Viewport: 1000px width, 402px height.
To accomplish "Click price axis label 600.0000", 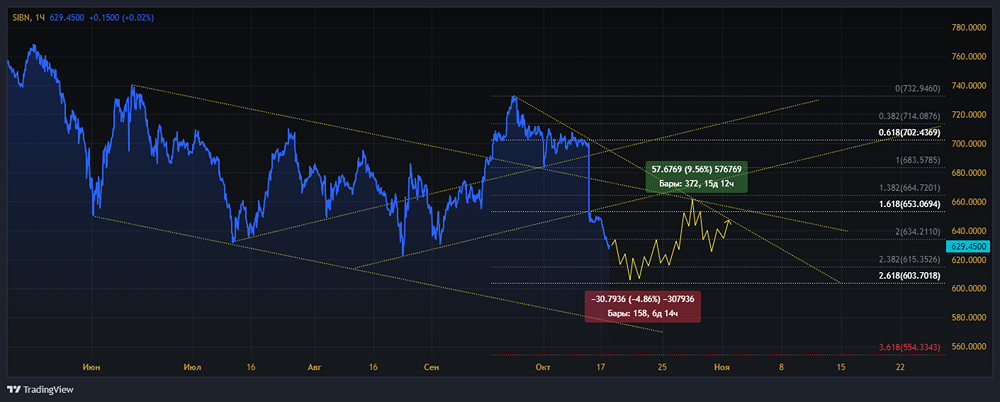I will click(968, 288).
